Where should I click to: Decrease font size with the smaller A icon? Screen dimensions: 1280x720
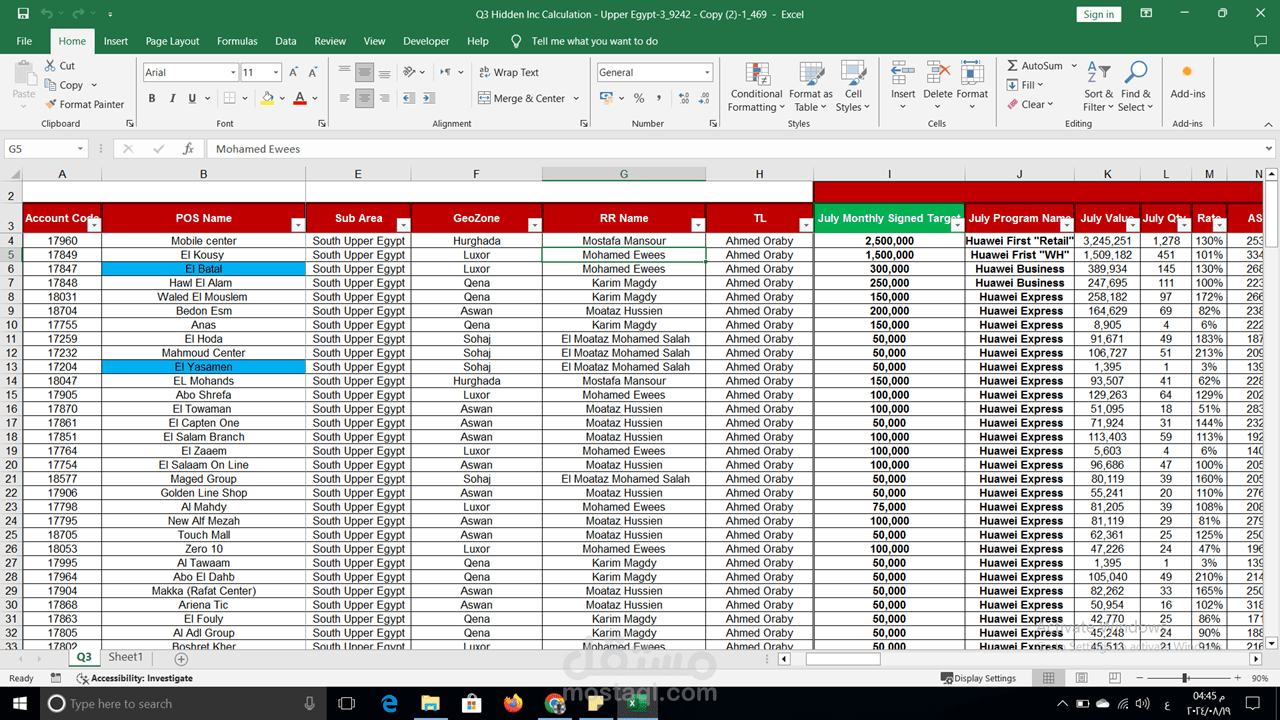click(x=313, y=72)
